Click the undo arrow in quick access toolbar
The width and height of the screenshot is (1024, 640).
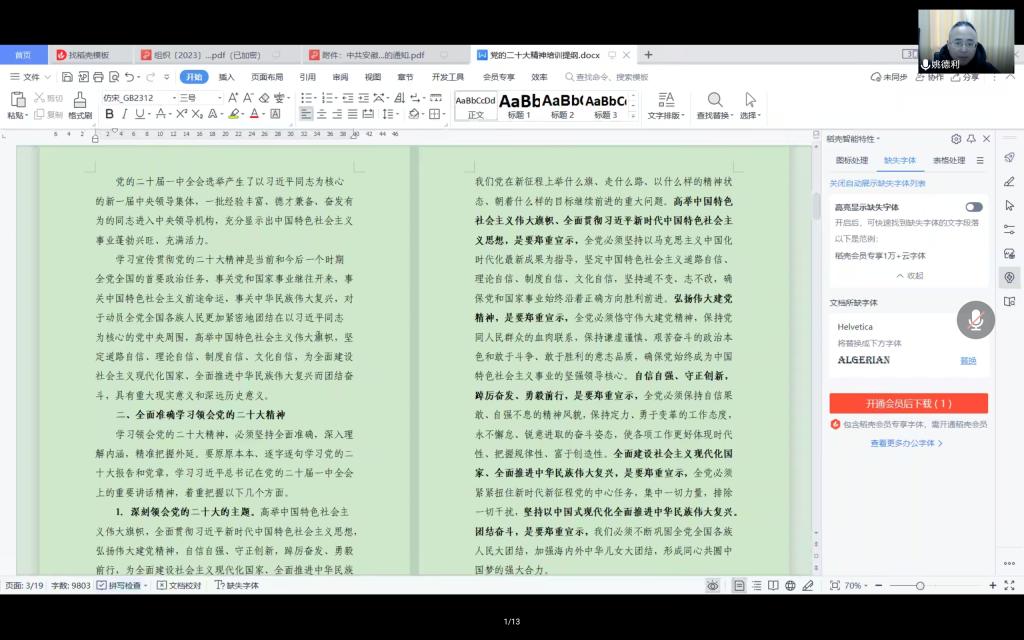pyautogui.click(x=129, y=77)
